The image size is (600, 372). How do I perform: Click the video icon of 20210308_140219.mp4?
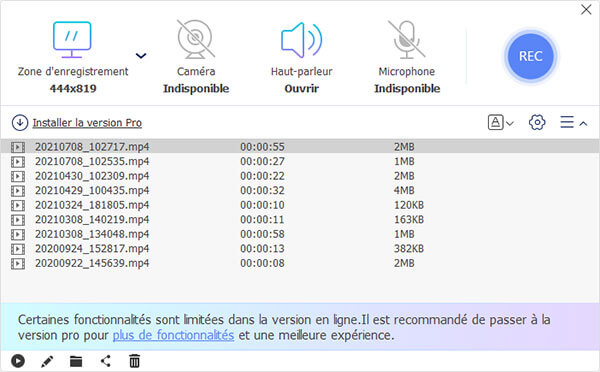point(18,220)
